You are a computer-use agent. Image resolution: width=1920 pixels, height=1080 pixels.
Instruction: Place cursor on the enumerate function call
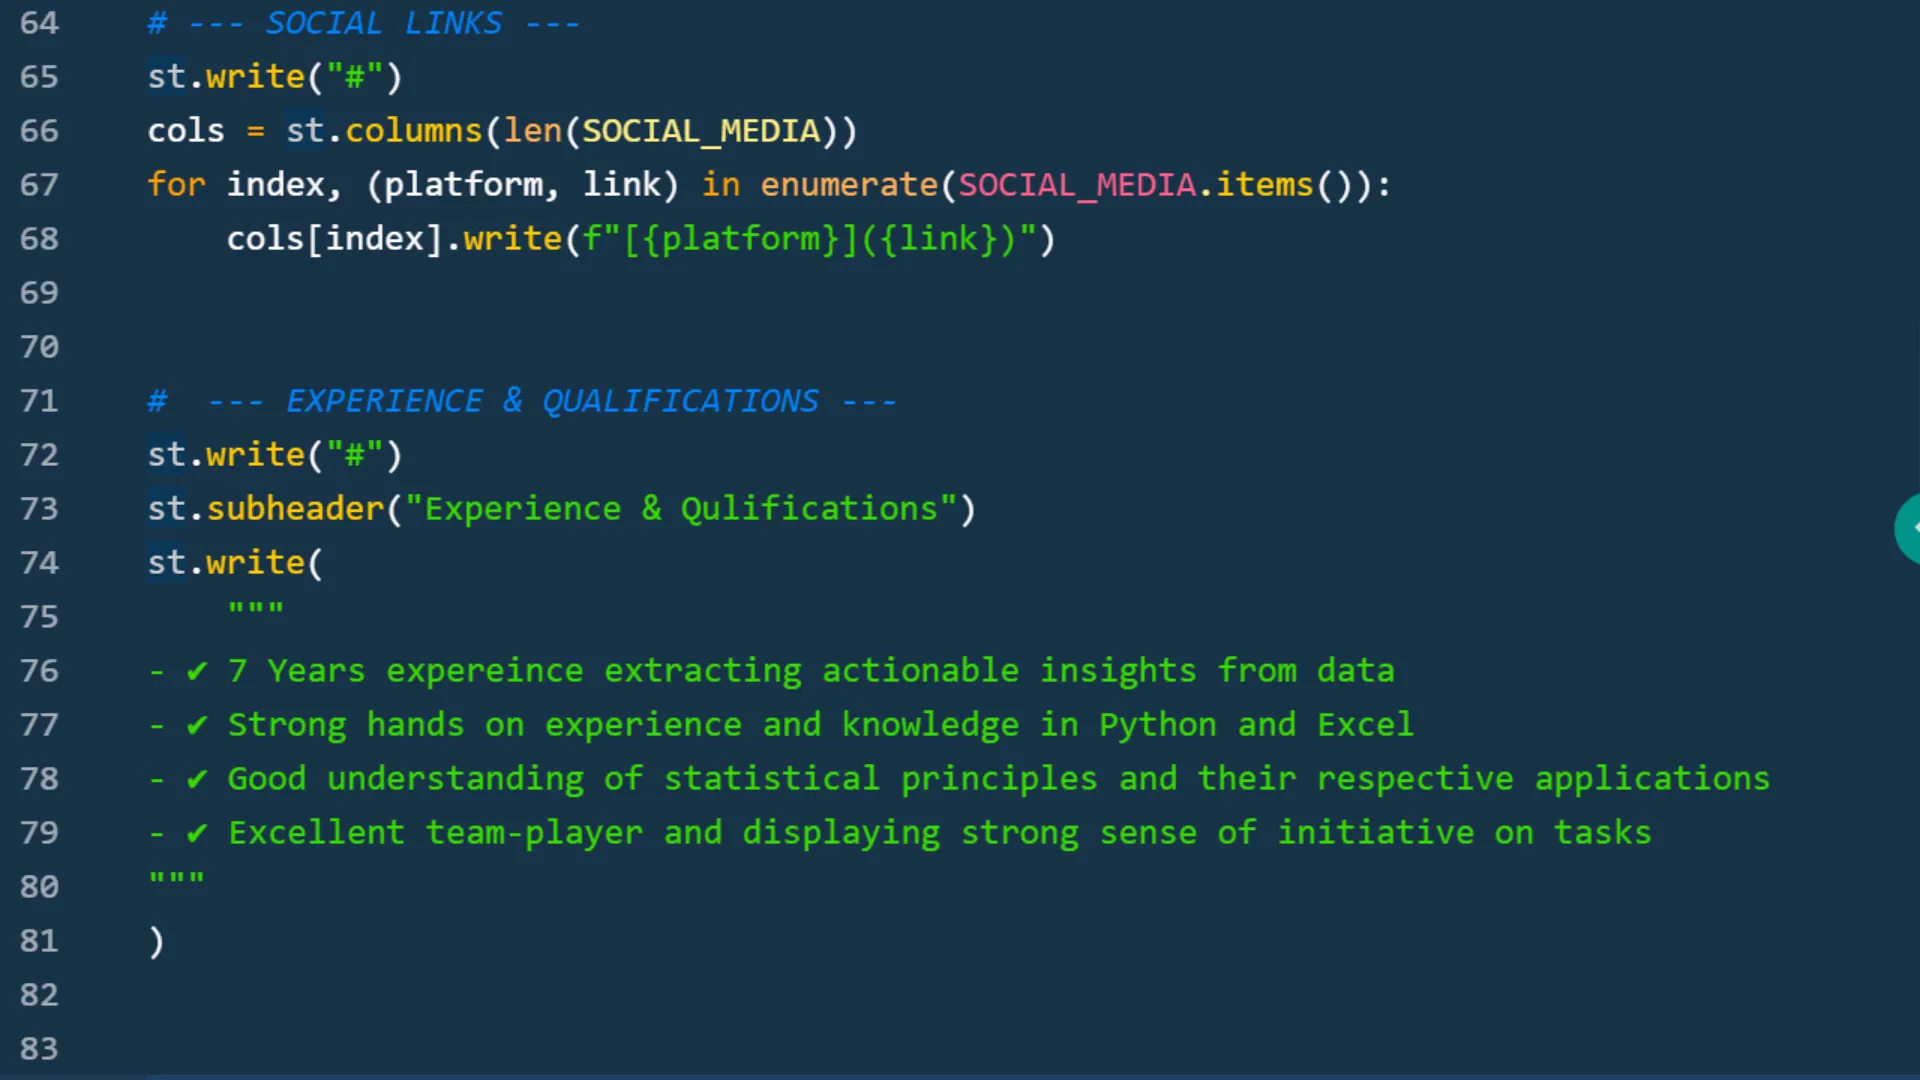(848, 185)
